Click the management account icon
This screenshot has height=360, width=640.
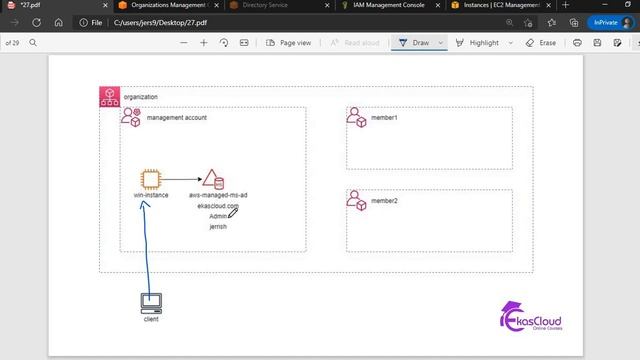pyautogui.click(x=131, y=117)
